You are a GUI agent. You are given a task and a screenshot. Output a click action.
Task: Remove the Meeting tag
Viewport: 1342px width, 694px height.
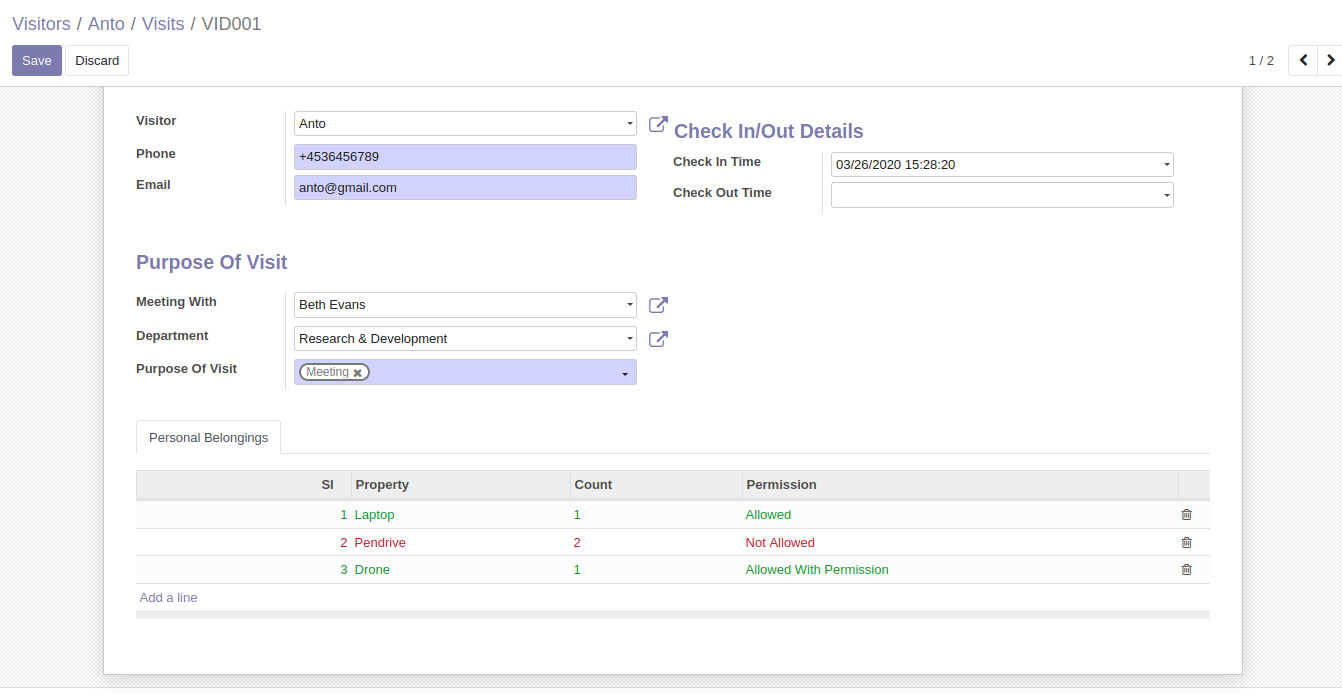coord(358,373)
